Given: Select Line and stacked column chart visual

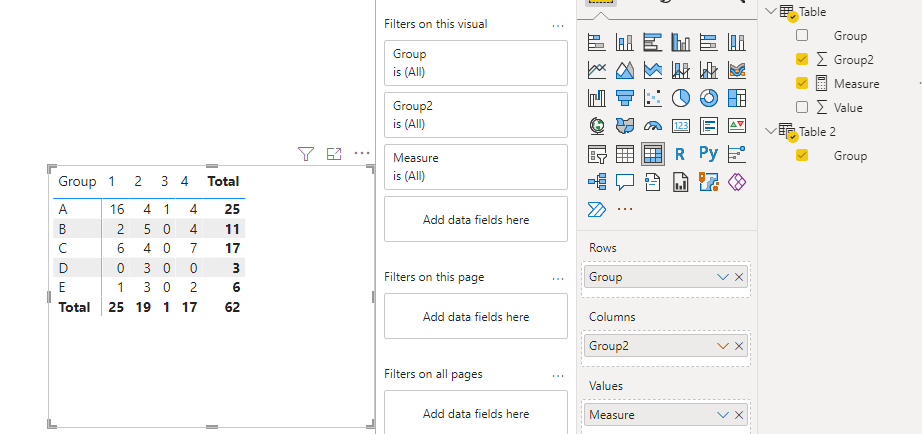Looking at the screenshot, I should point(681,70).
